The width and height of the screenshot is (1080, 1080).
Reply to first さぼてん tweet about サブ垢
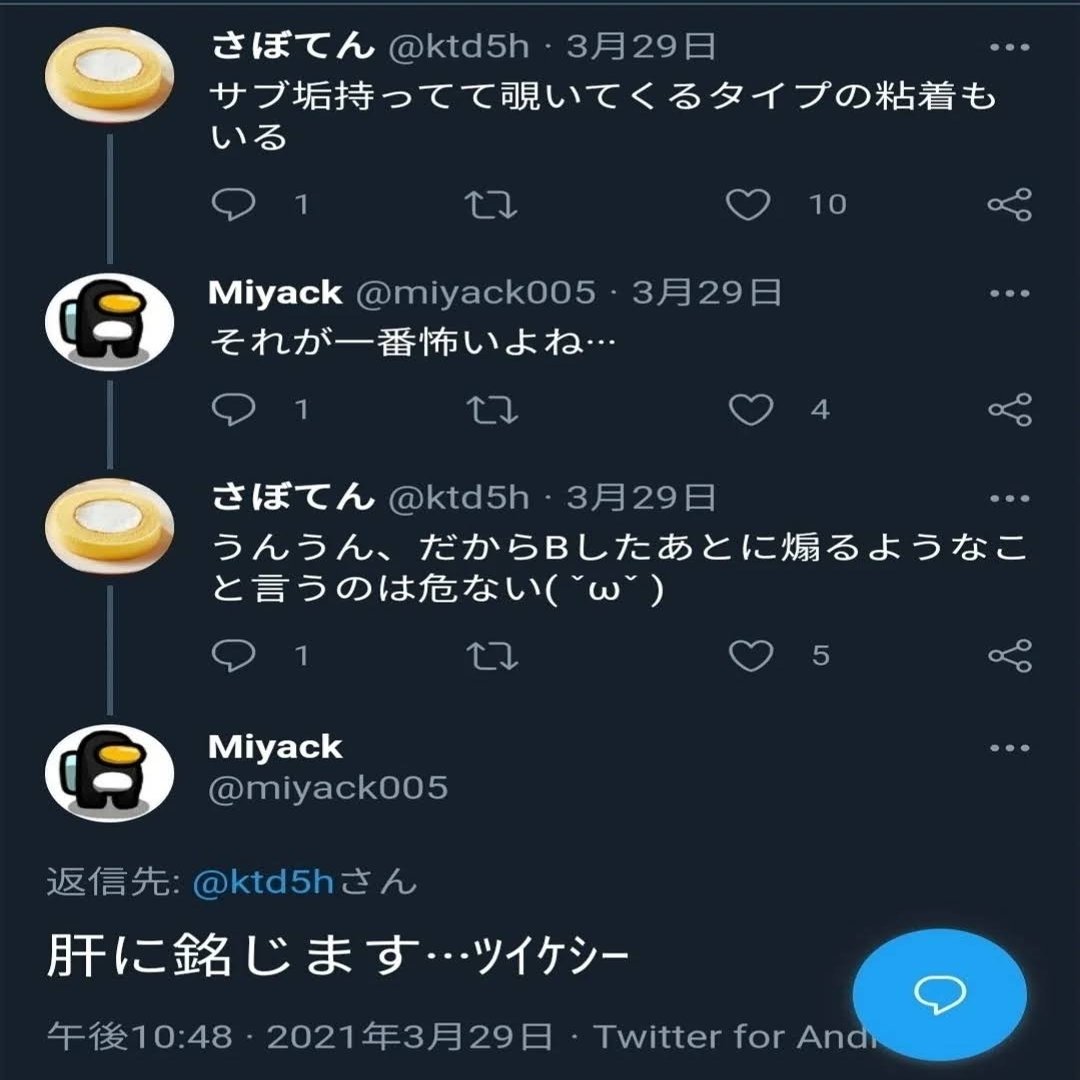(235, 205)
